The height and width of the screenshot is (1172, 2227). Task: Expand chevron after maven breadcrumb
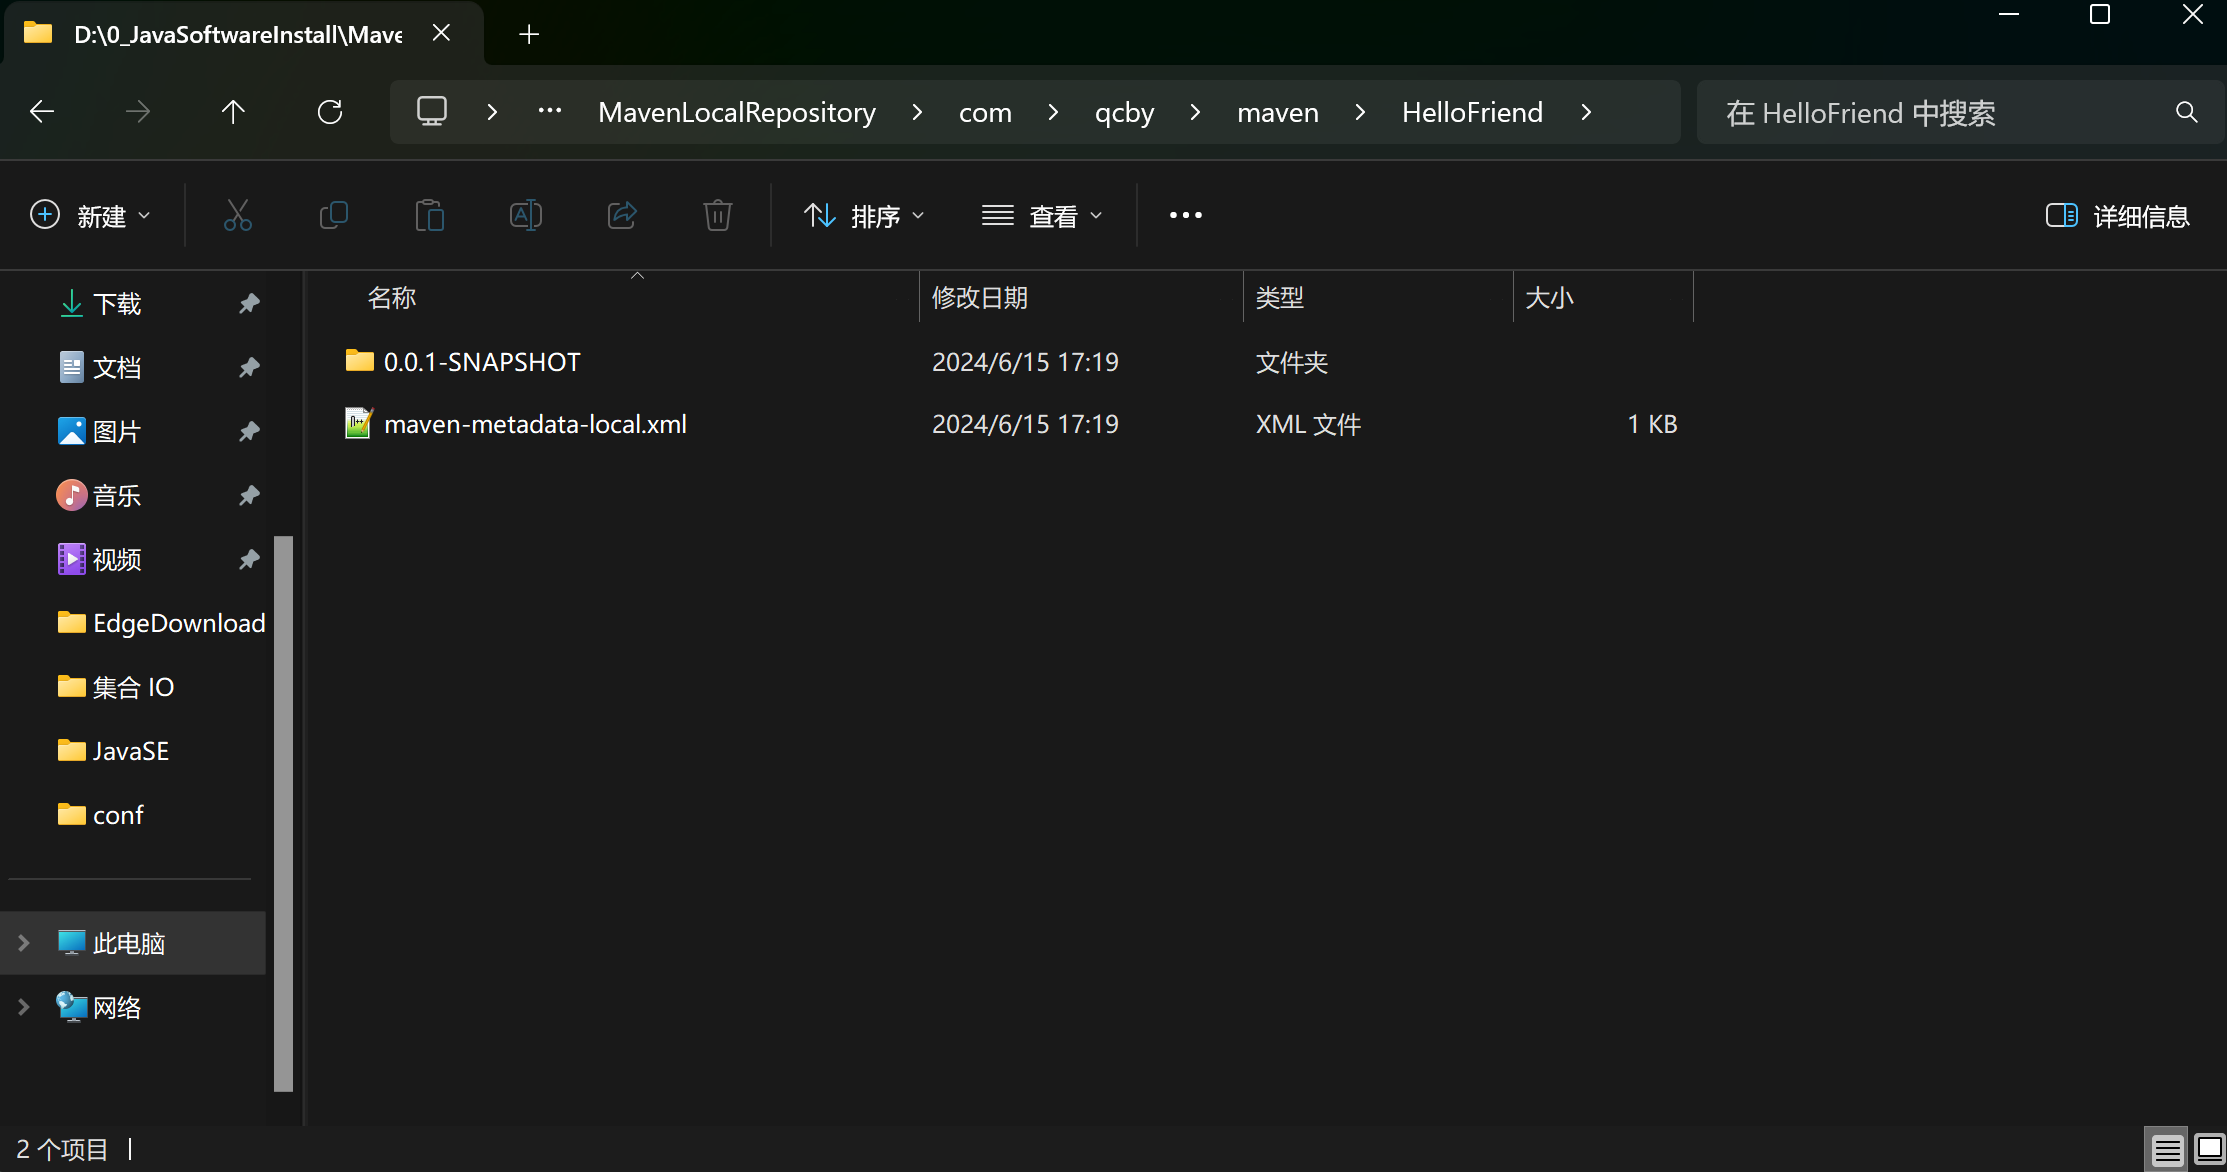[x=1360, y=112]
